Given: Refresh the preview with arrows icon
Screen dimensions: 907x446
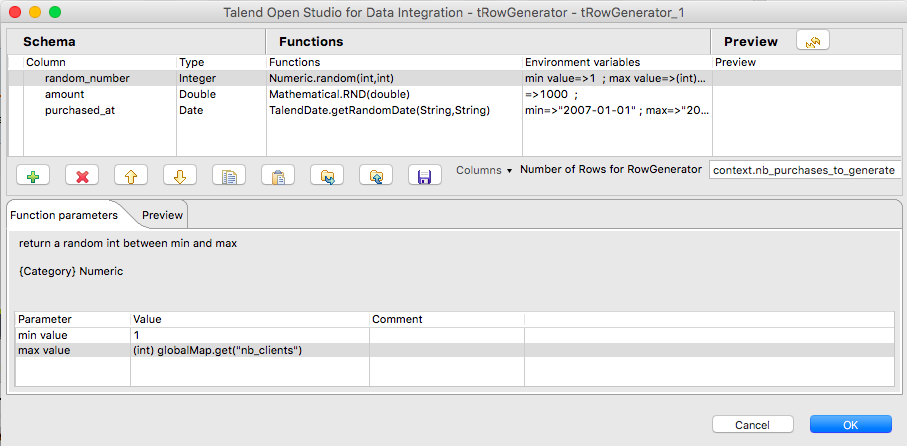Looking at the screenshot, I should coord(813,40).
